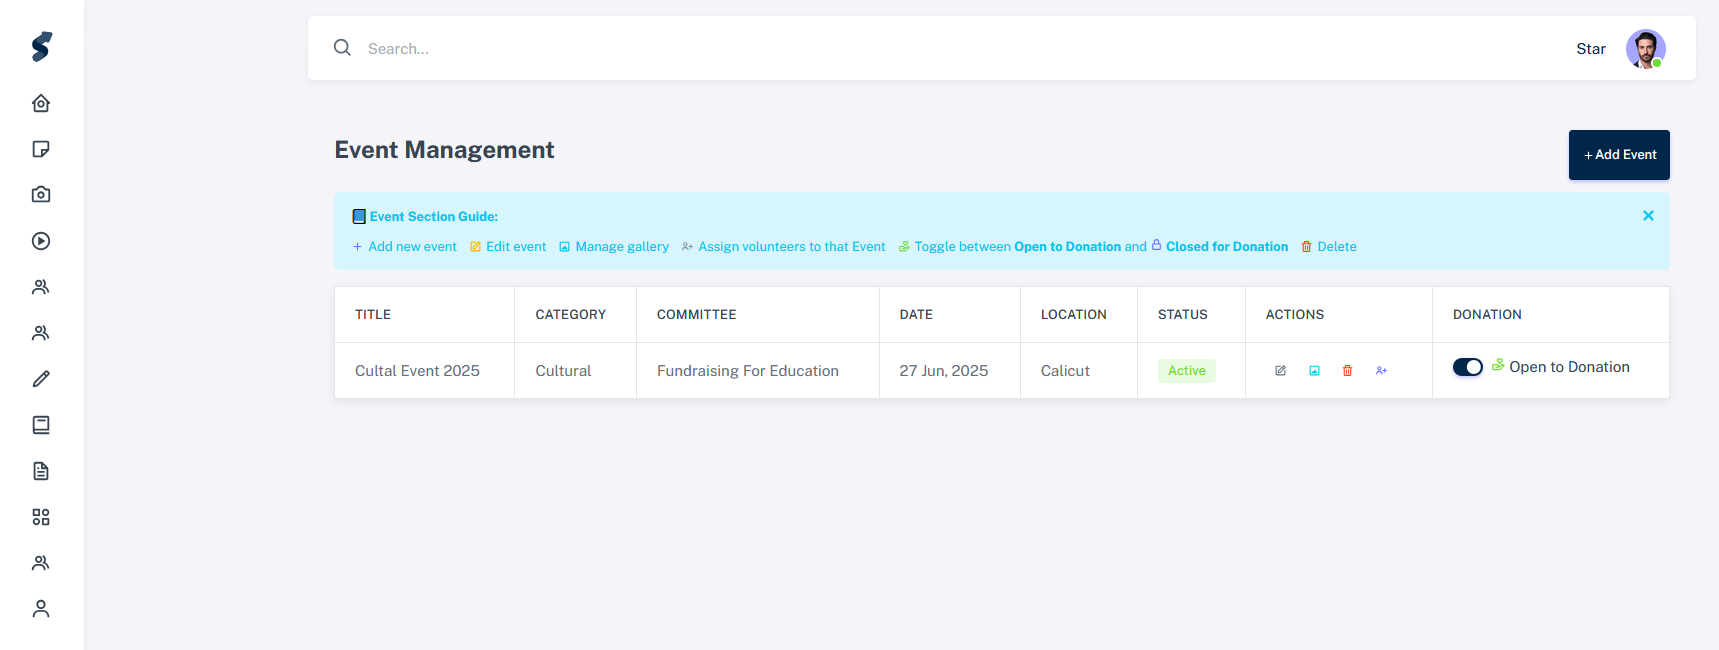This screenshot has width=1719, height=650.
Task: Click the sticky note sidebar icon
Action: tap(41, 149)
